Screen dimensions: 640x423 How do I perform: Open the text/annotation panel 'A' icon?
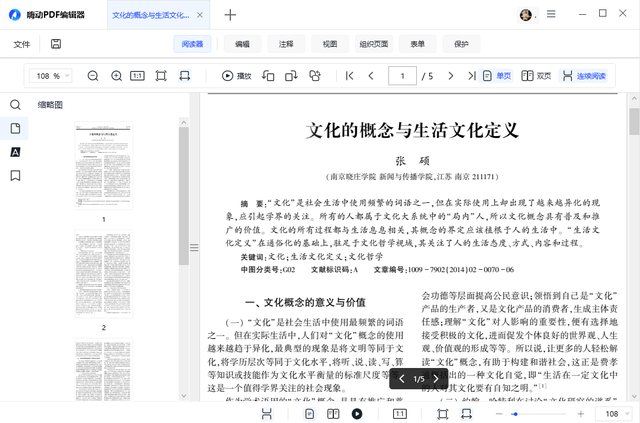coord(15,152)
